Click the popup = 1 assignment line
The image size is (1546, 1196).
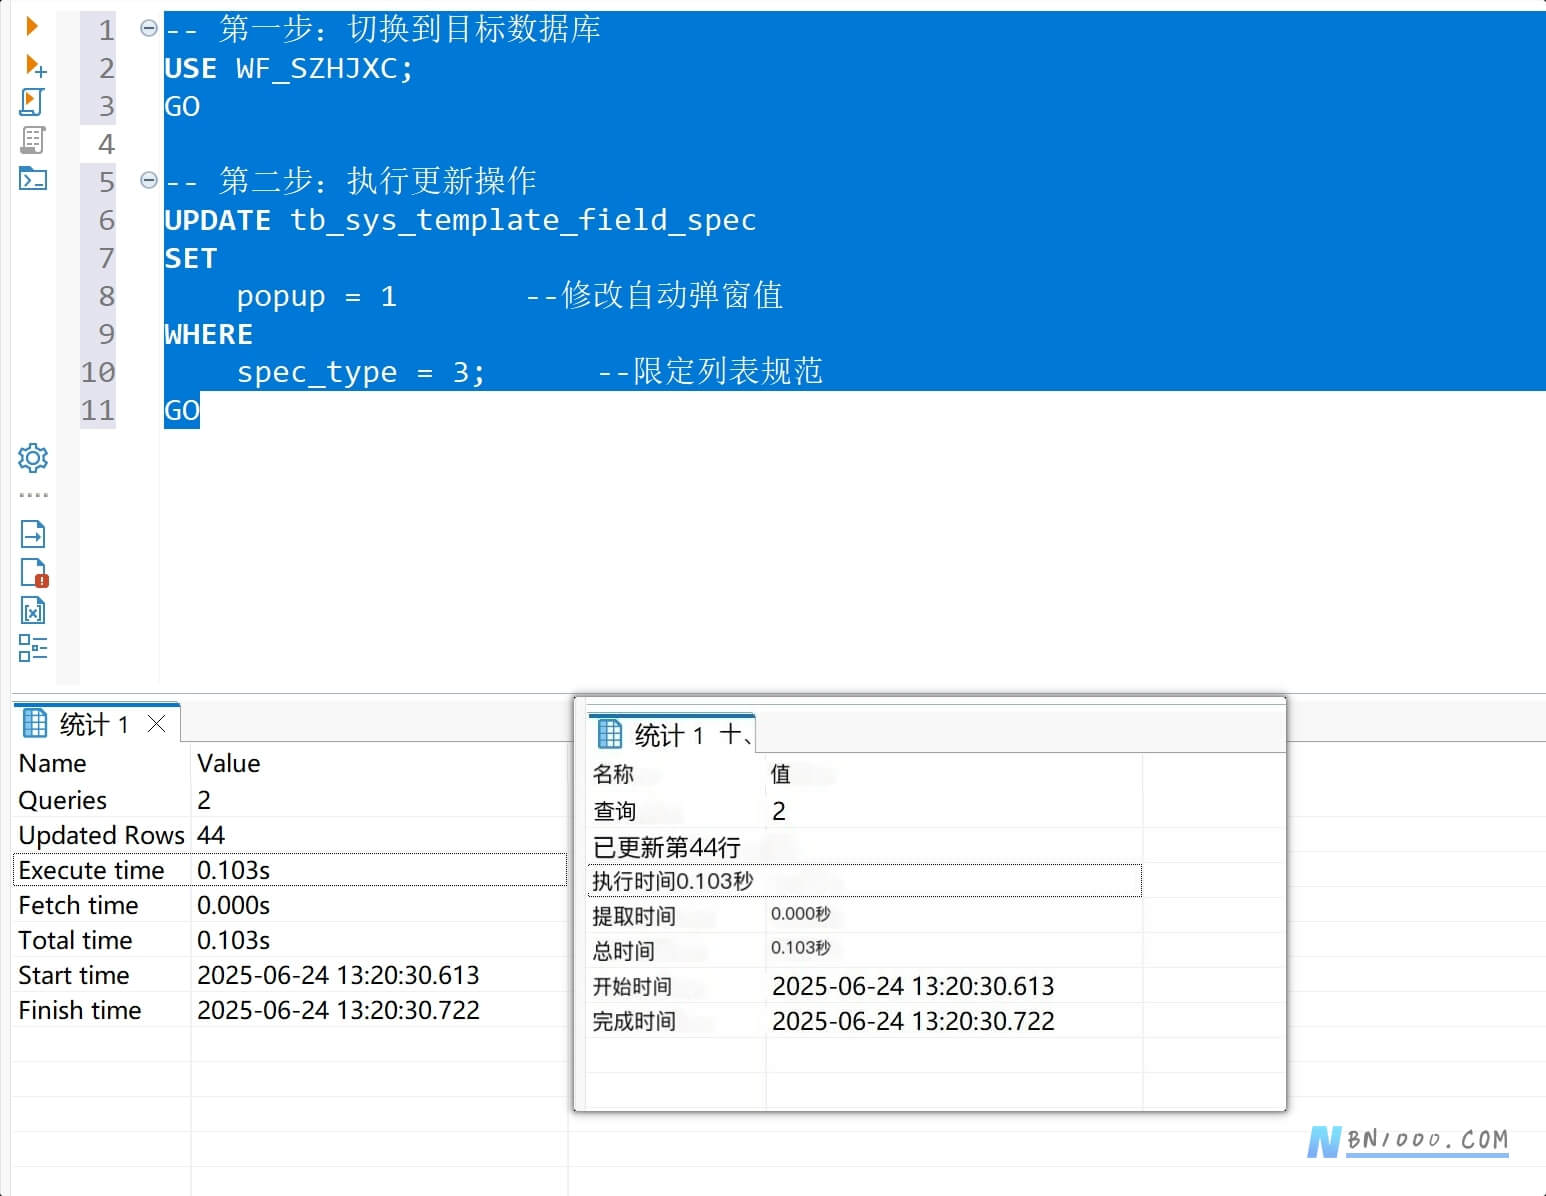(x=316, y=296)
